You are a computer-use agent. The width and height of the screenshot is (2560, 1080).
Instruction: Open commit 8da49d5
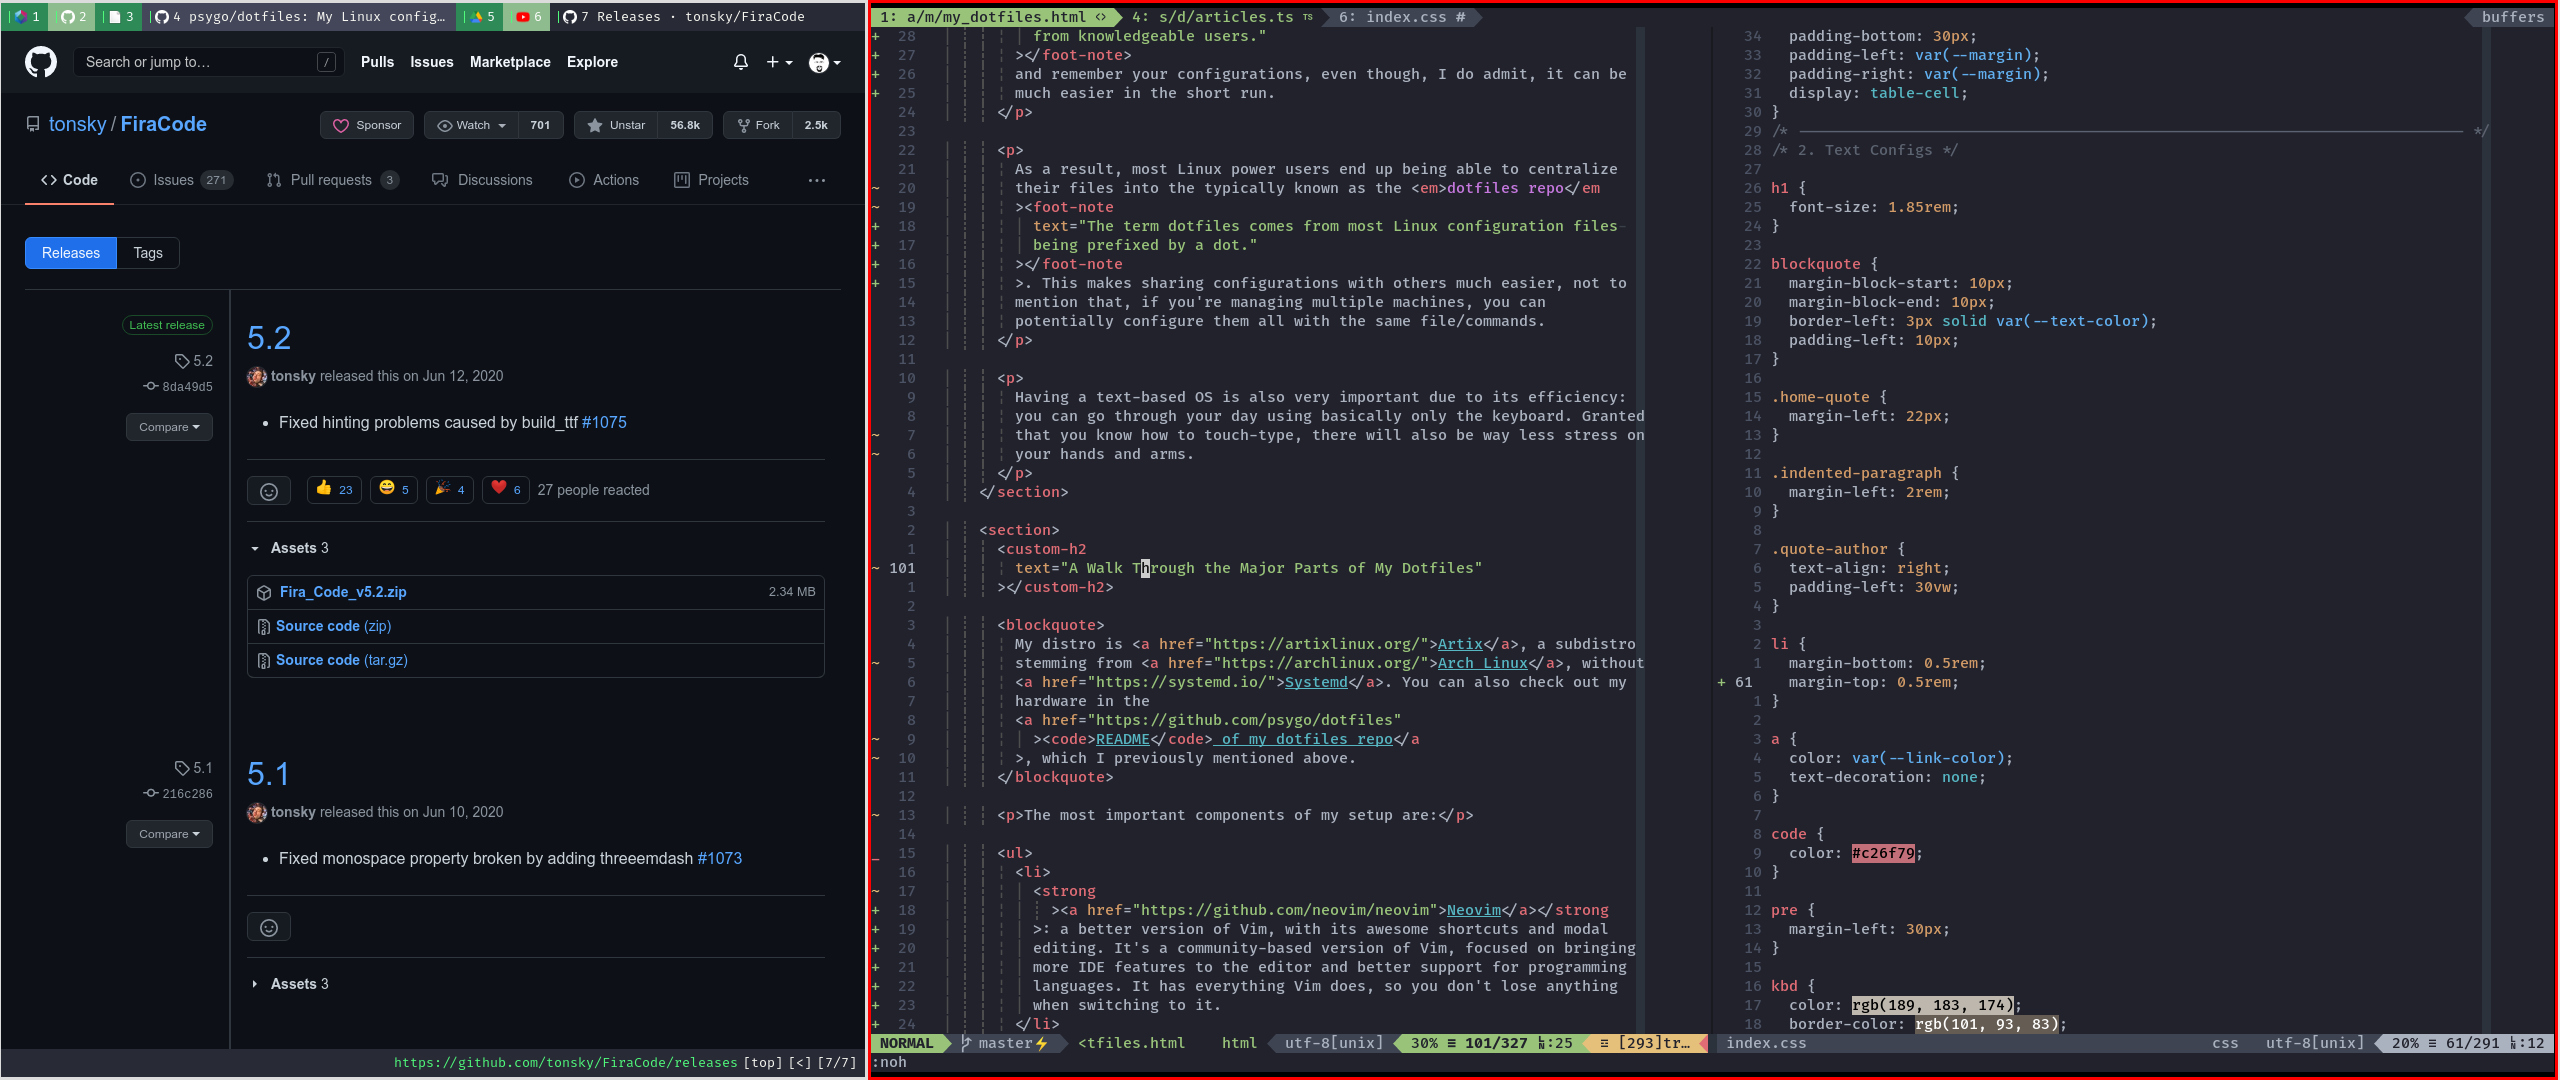[x=178, y=387]
